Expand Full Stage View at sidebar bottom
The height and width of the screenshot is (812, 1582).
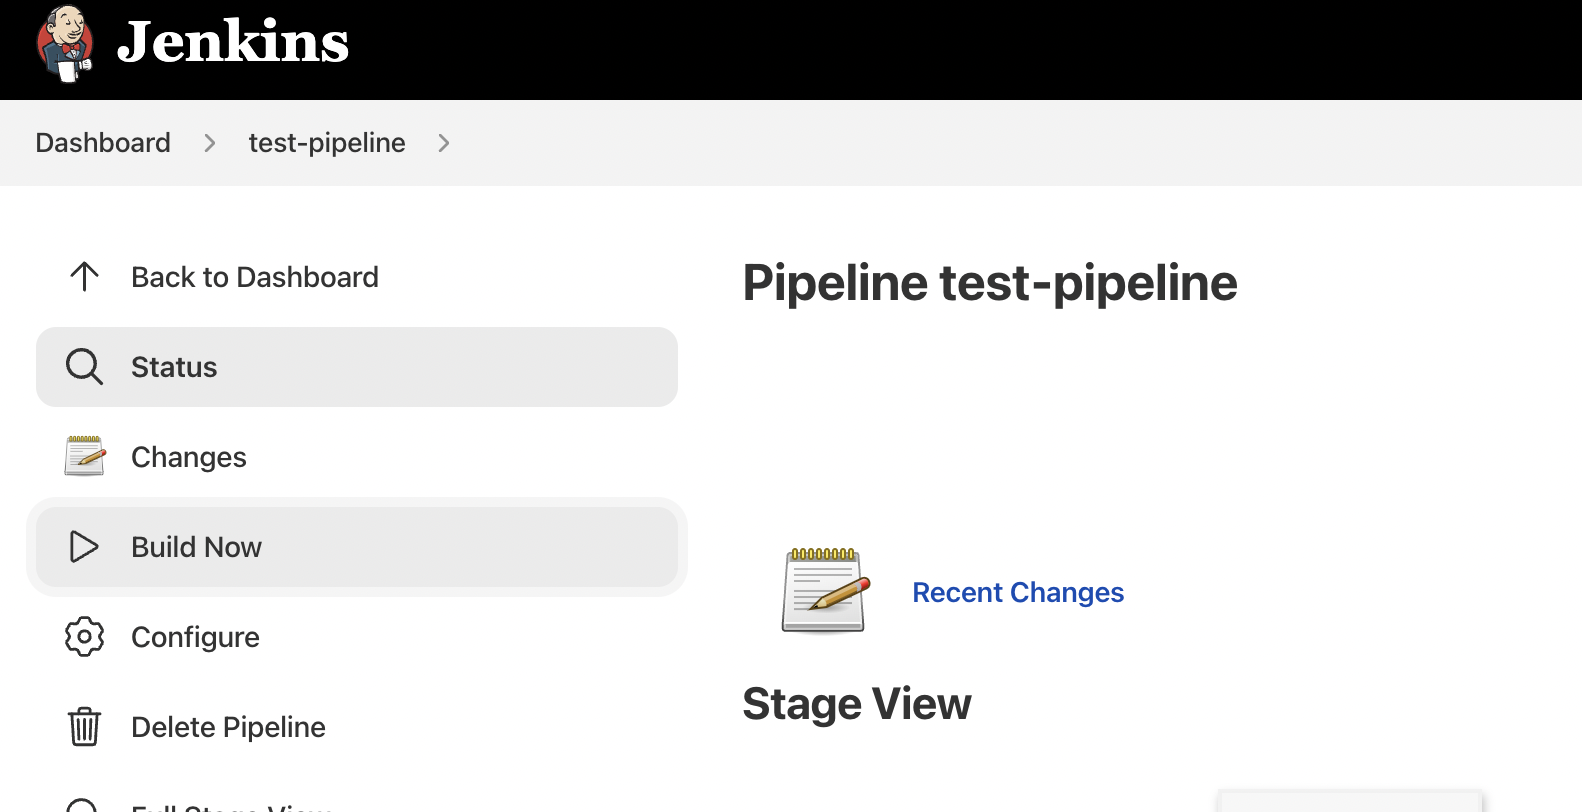coord(231,806)
